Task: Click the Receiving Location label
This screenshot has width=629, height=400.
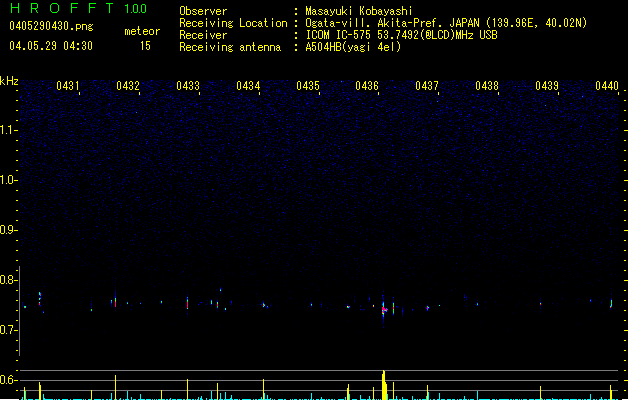Action: coord(233,23)
